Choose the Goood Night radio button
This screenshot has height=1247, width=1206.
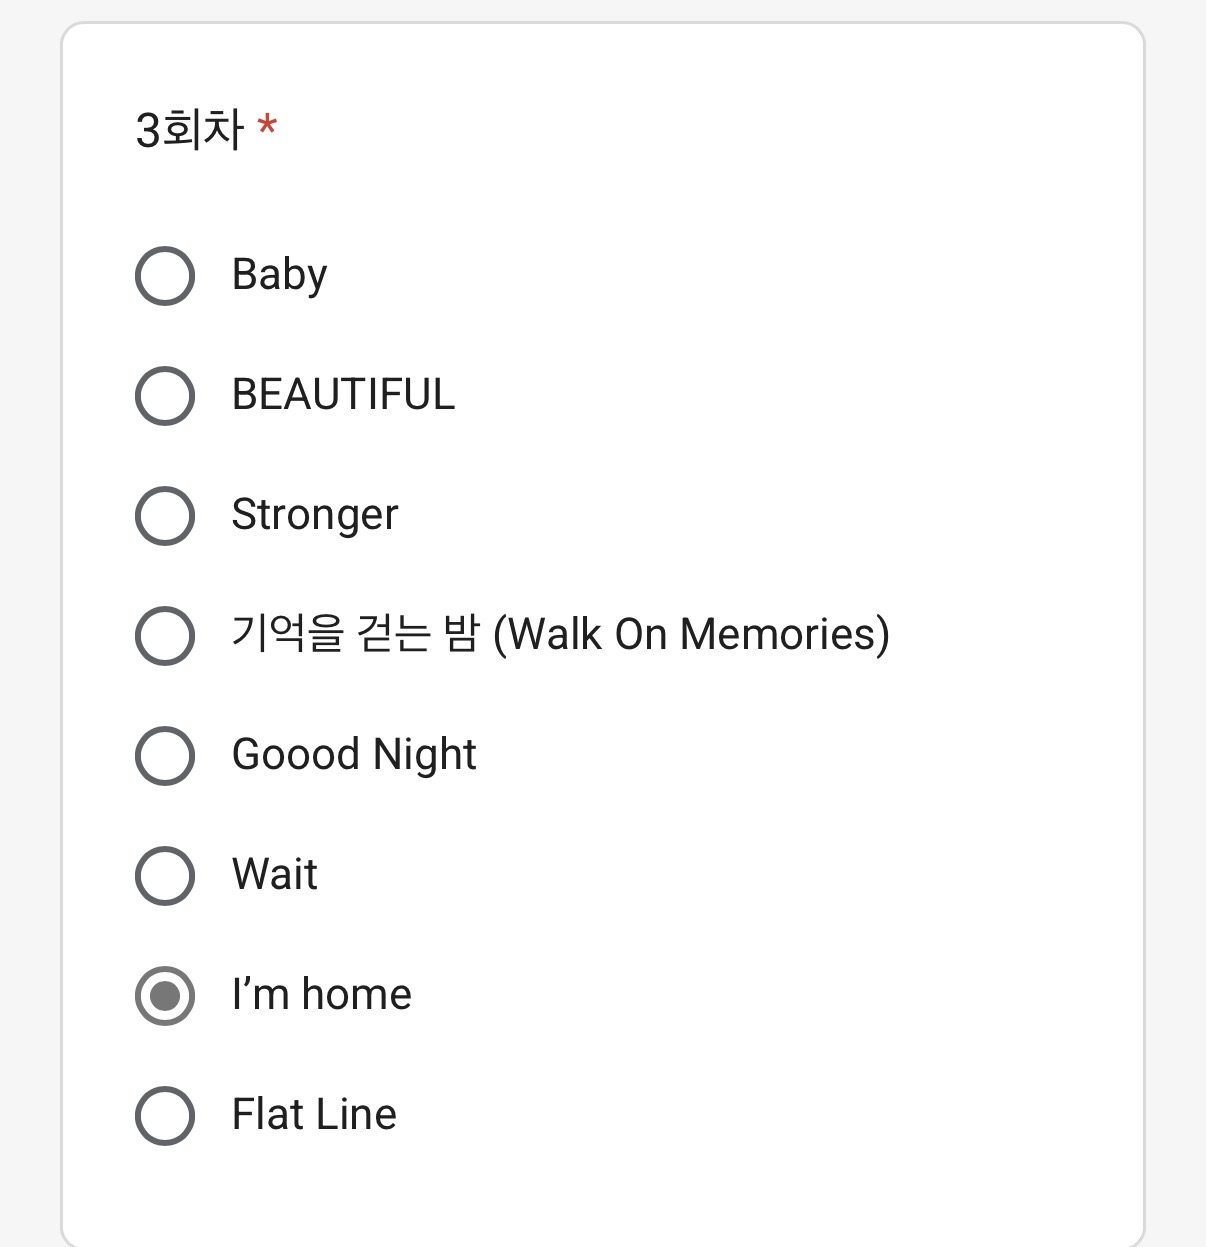point(165,756)
